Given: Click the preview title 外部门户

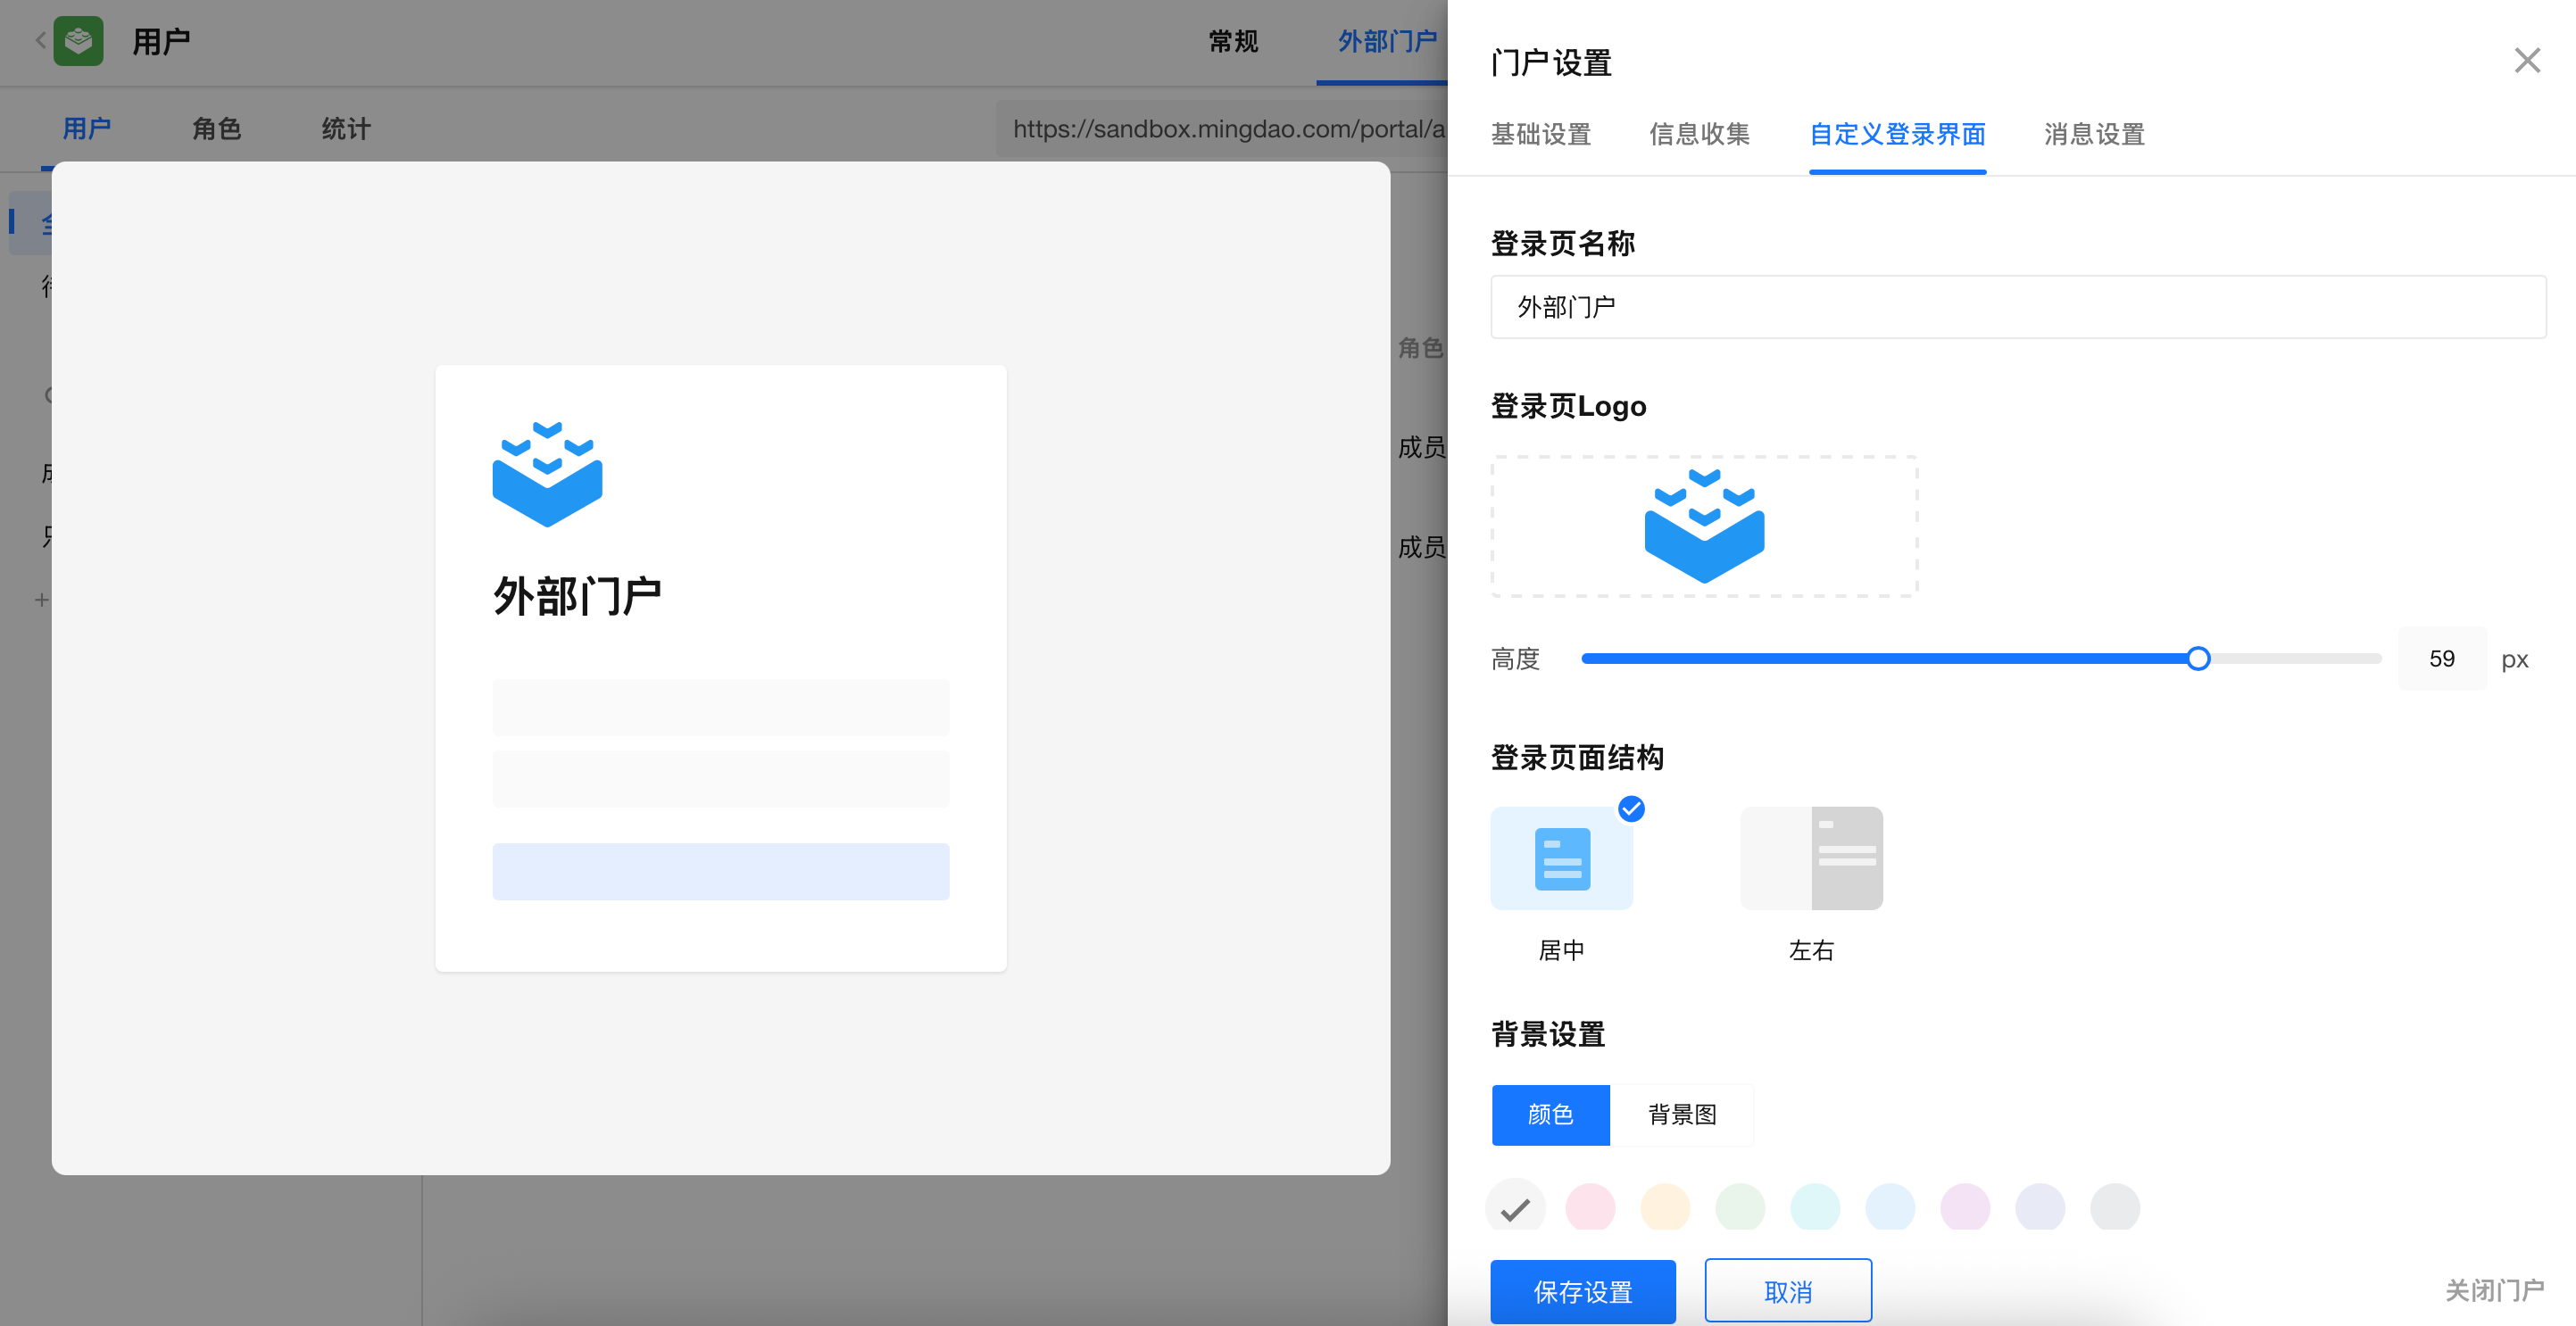Looking at the screenshot, I should click(x=577, y=597).
